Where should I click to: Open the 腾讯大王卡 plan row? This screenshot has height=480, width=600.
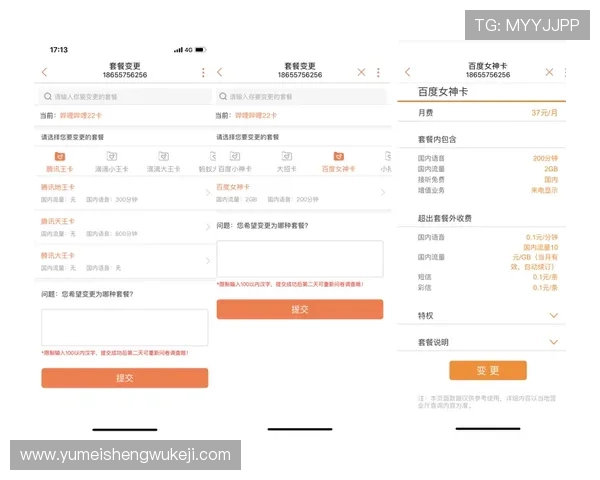[x=125, y=261]
